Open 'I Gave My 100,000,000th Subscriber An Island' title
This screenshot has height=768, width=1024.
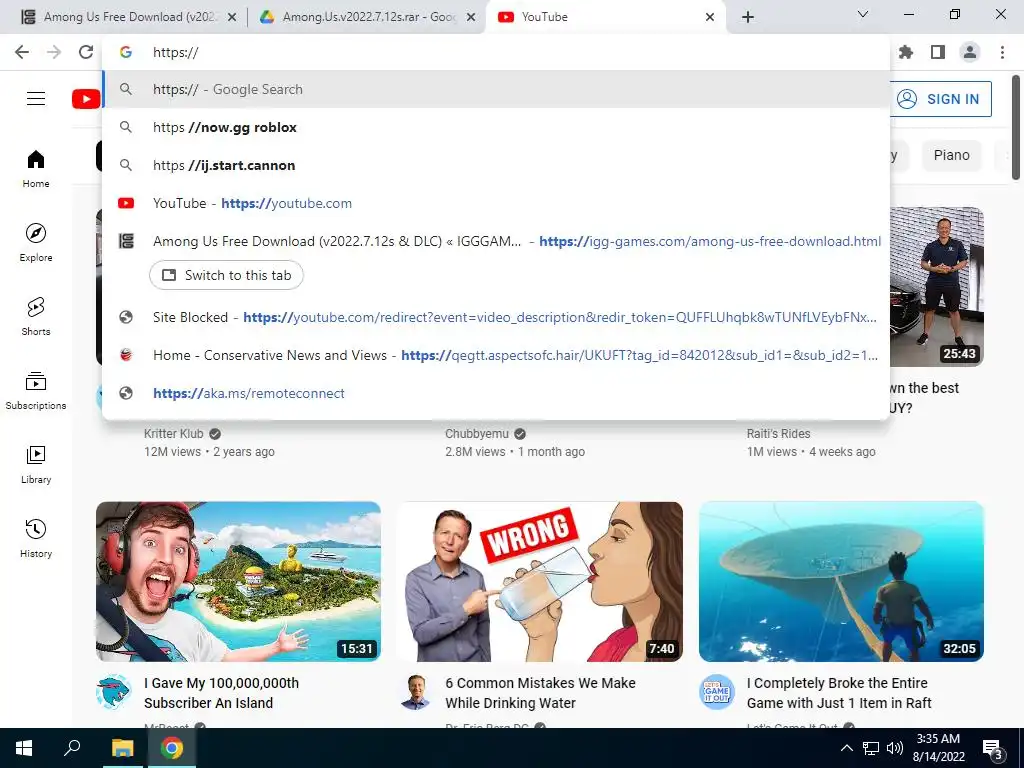click(x=221, y=693)
